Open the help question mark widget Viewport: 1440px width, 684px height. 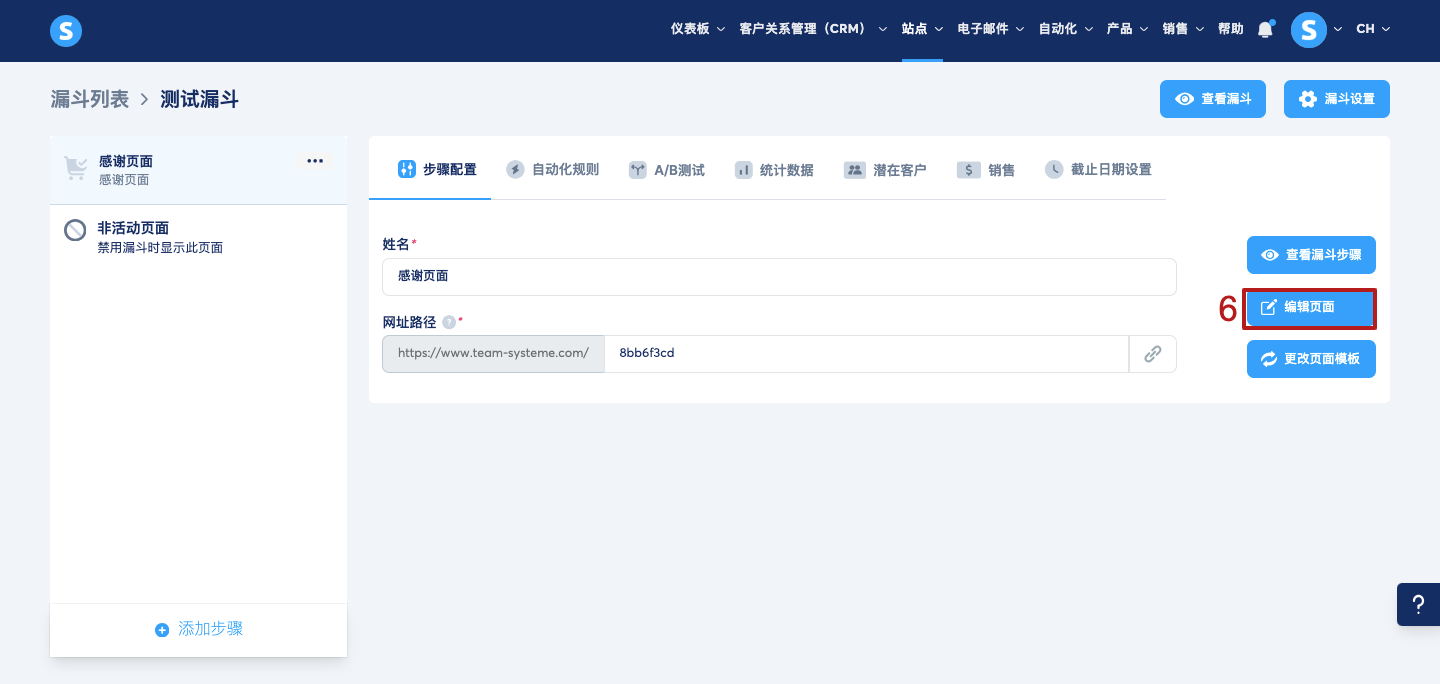click(x=1418, y=605)
